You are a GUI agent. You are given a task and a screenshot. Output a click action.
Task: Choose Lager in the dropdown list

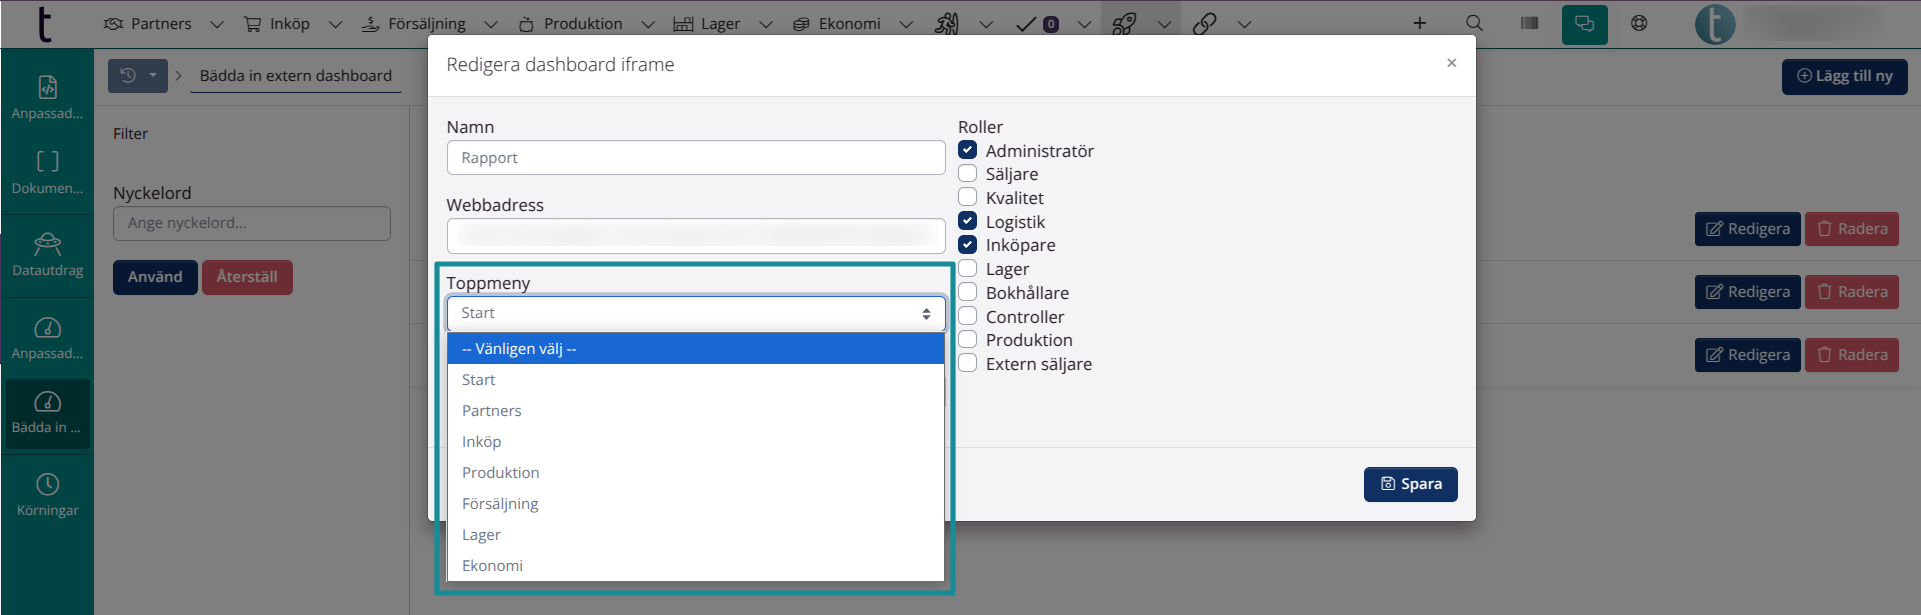point(481,535)
